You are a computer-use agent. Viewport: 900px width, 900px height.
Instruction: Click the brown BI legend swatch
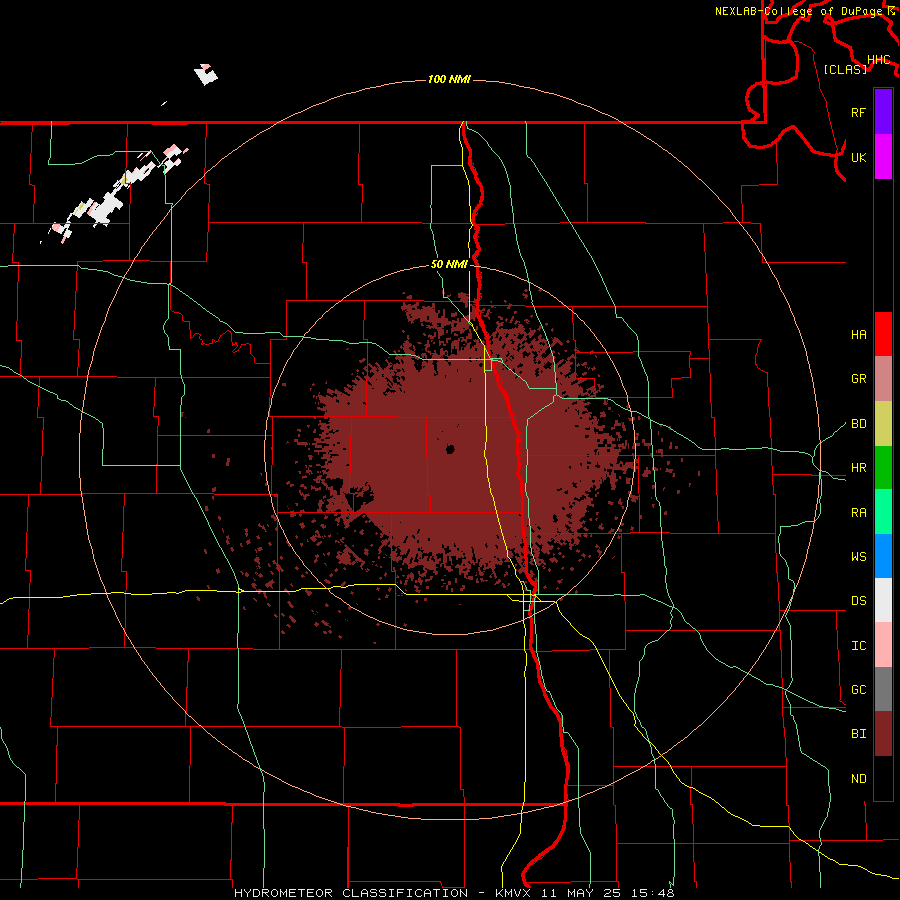click(x=883, y=734)
